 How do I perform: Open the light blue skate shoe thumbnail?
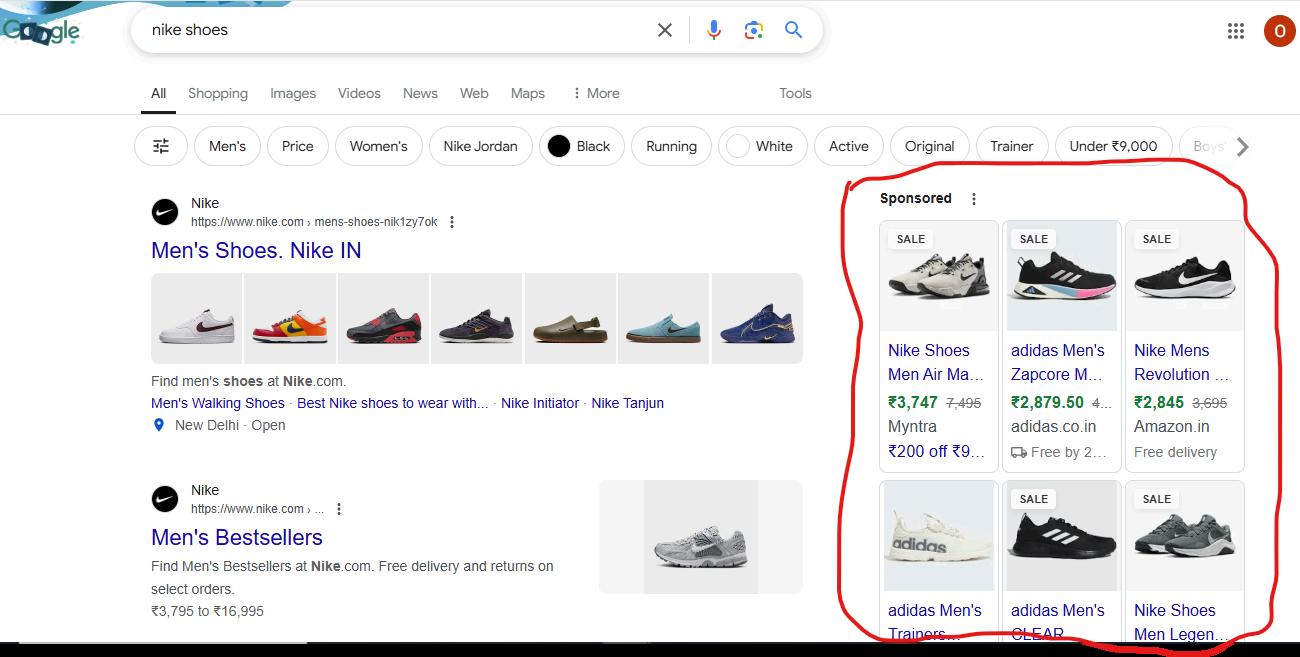tap(664, 318)
